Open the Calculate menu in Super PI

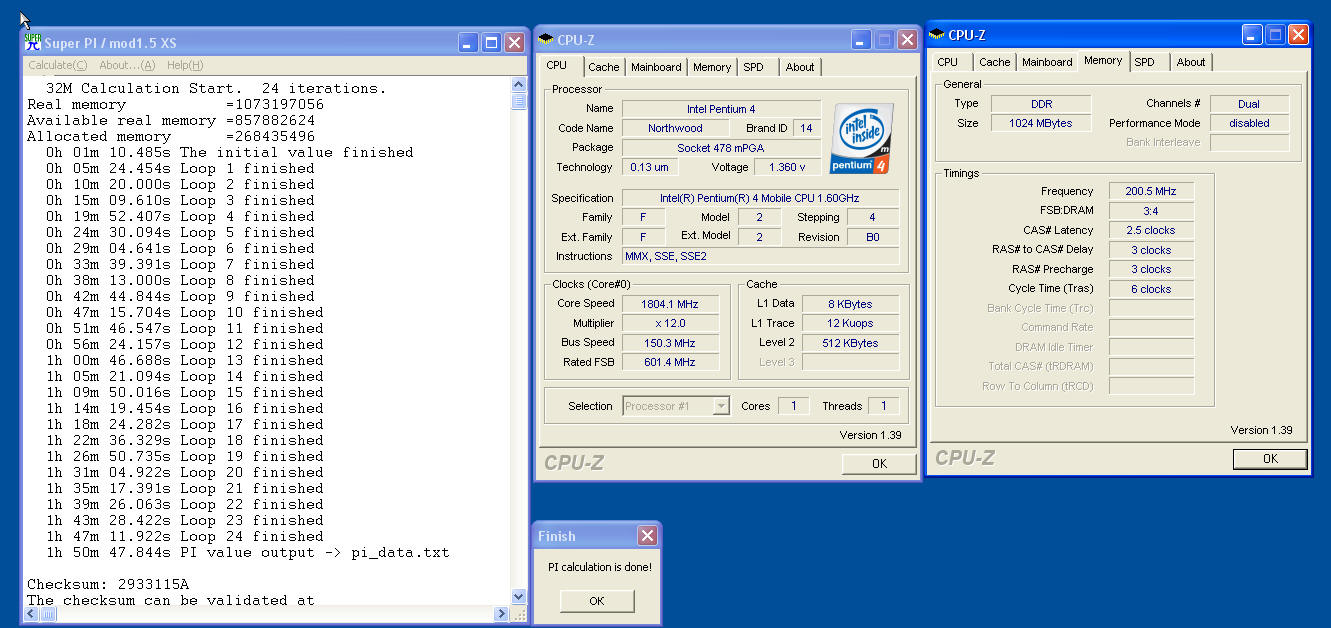[x=58, y=65]
